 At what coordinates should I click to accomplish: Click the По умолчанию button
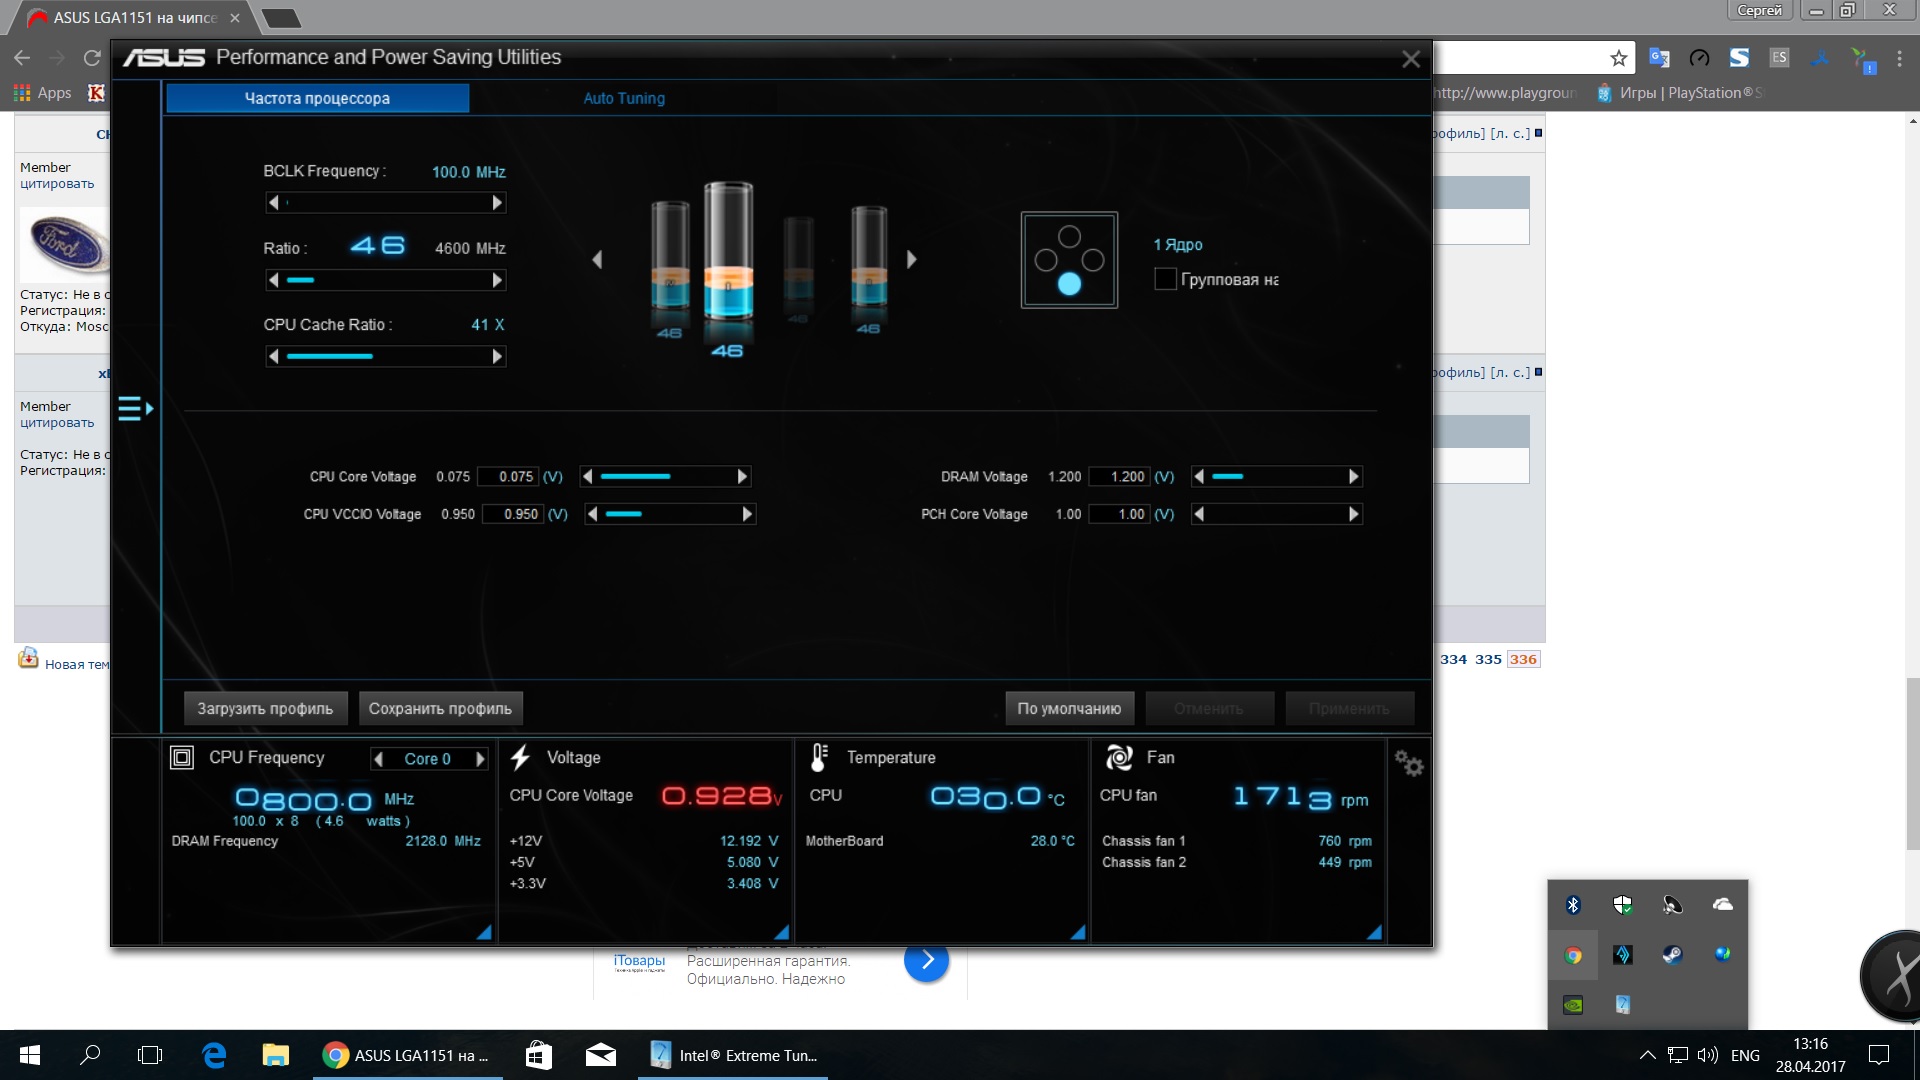click(1069, 708)
